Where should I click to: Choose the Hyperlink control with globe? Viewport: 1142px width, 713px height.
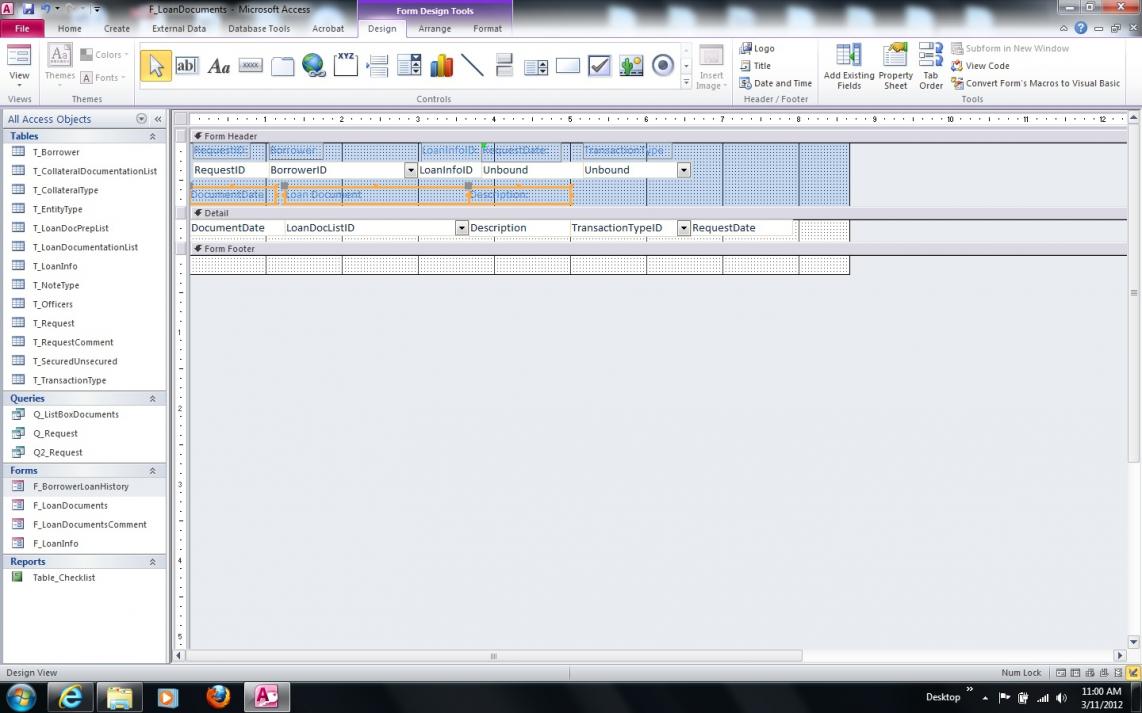[314, 66]
